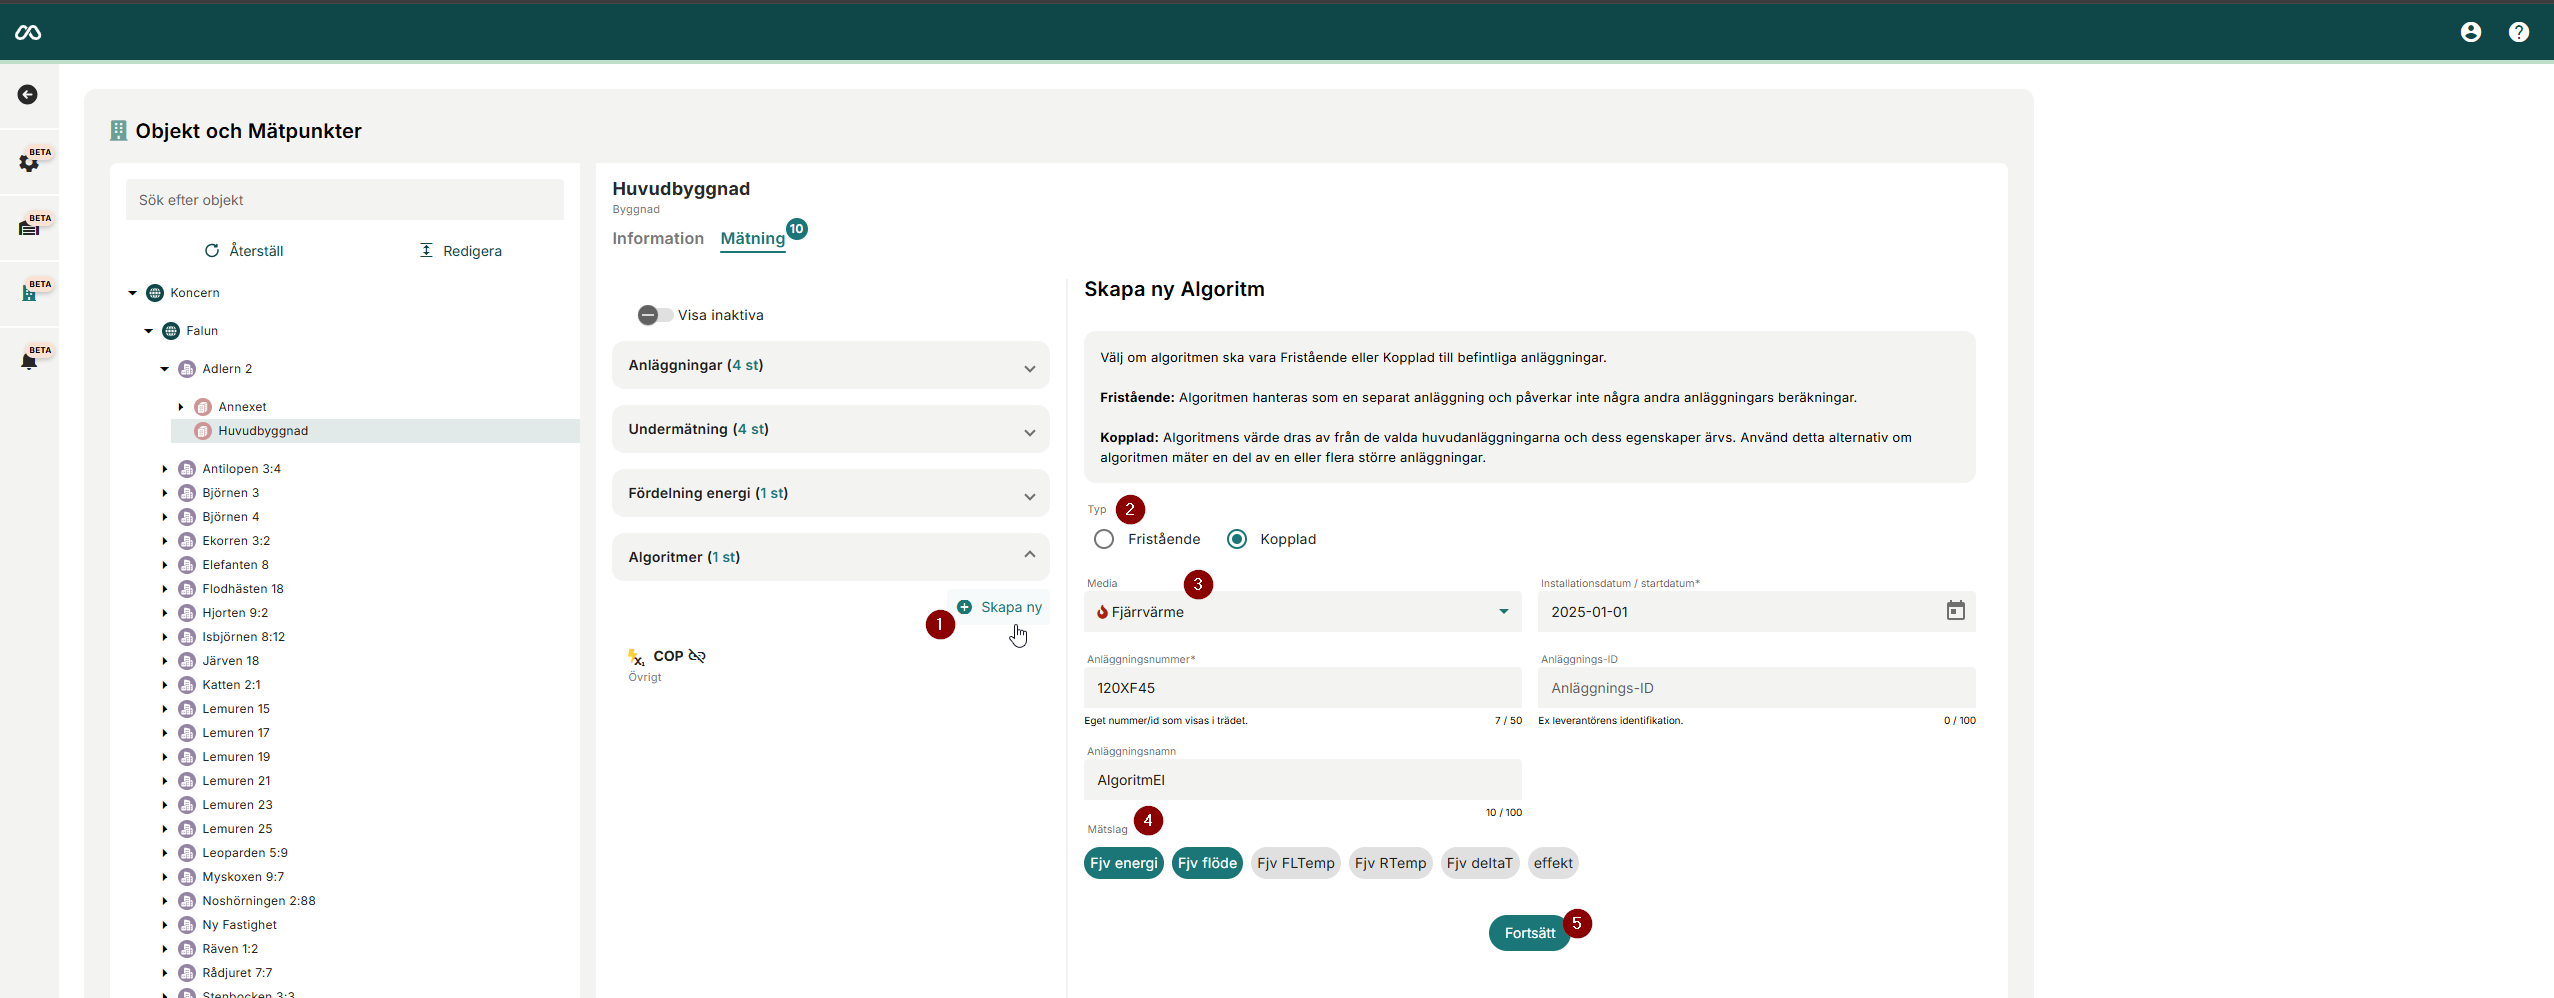Select the Kopplad radio button

point(1237,539)
